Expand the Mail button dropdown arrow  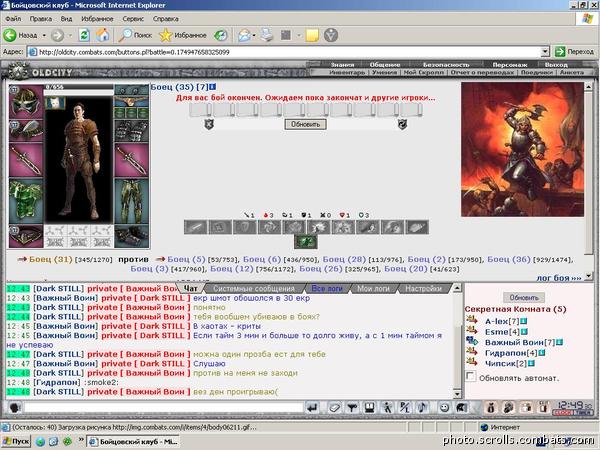(254, 35)
